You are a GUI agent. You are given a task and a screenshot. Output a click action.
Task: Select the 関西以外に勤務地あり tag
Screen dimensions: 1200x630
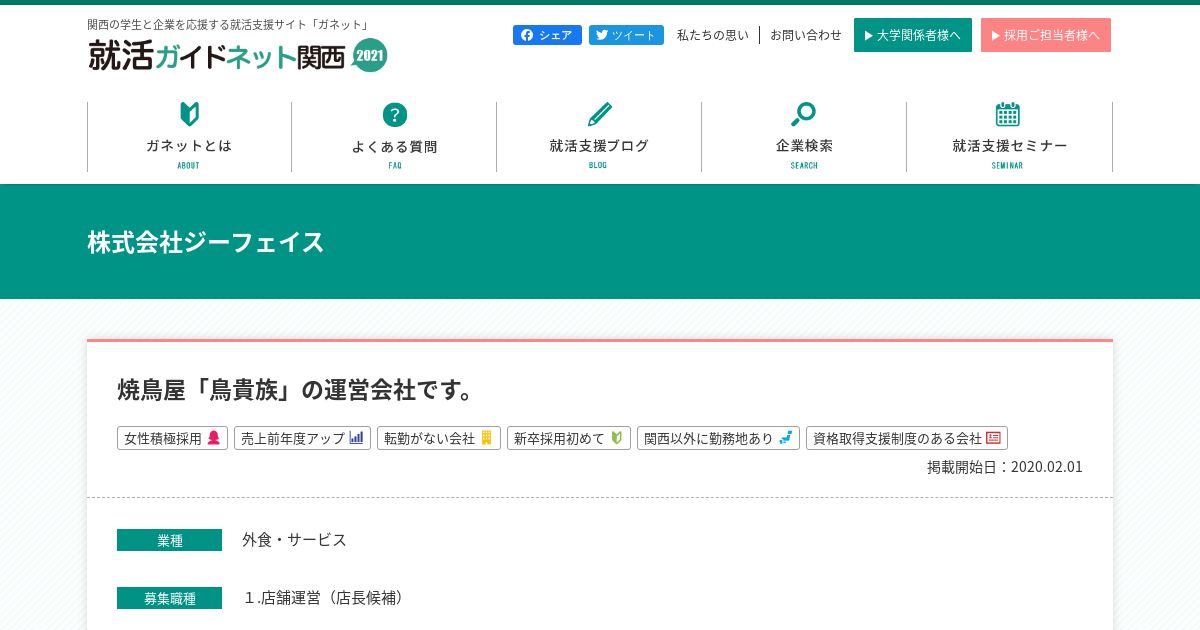click(x=718, y=438)
